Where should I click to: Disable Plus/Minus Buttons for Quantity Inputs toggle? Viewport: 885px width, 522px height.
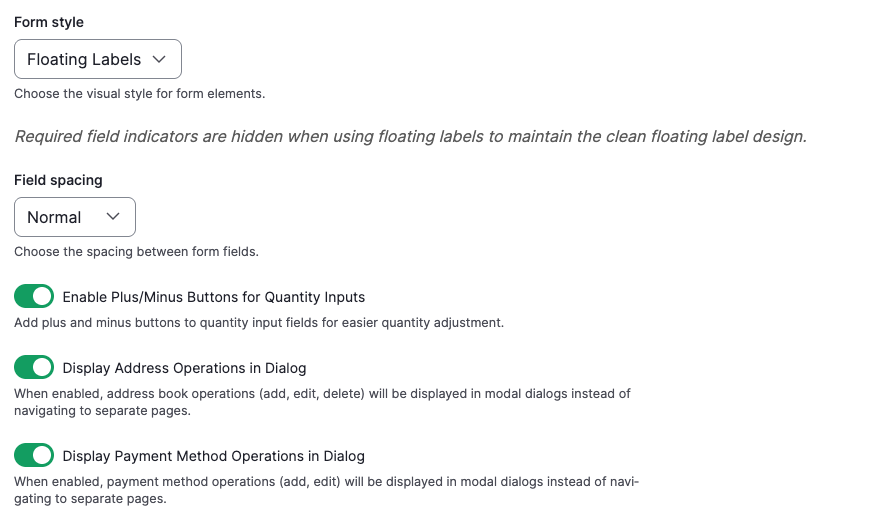[x=34, y=297]
